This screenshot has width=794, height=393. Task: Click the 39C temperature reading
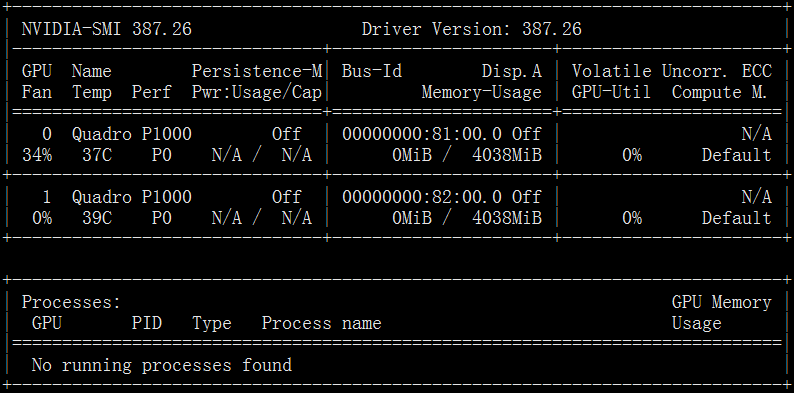pos(97,218)
